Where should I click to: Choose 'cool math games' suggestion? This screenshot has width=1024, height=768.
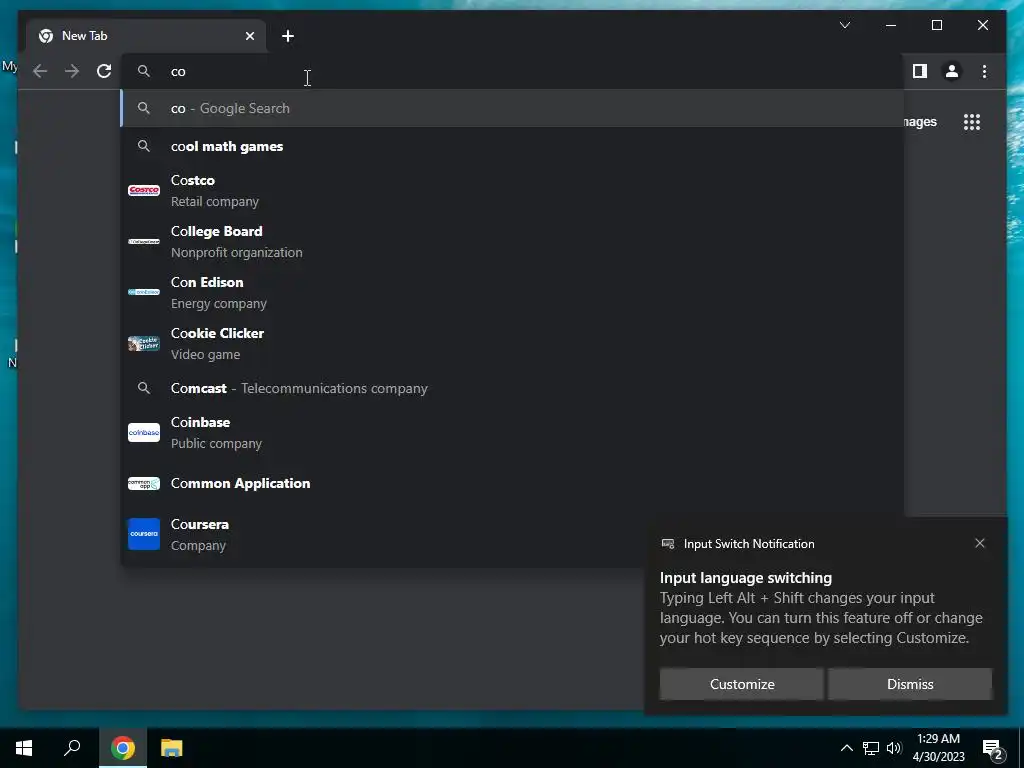point(513,146)
